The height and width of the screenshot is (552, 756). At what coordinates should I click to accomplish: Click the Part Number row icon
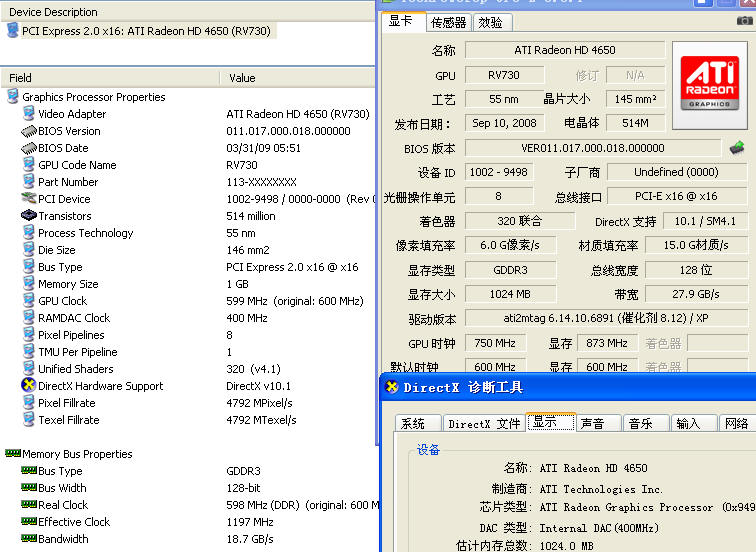(29, 182)
